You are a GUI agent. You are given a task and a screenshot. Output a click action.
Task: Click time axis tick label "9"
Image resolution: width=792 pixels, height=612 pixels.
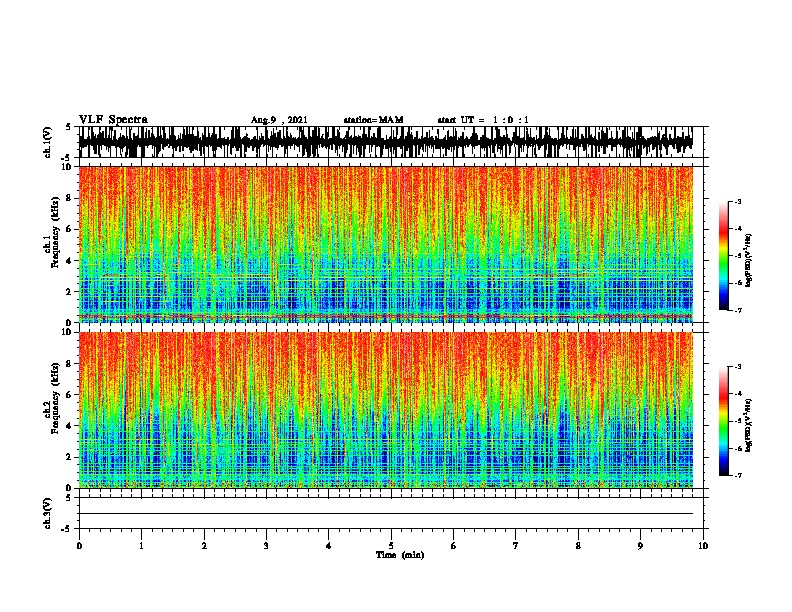(x=640, y=546)
